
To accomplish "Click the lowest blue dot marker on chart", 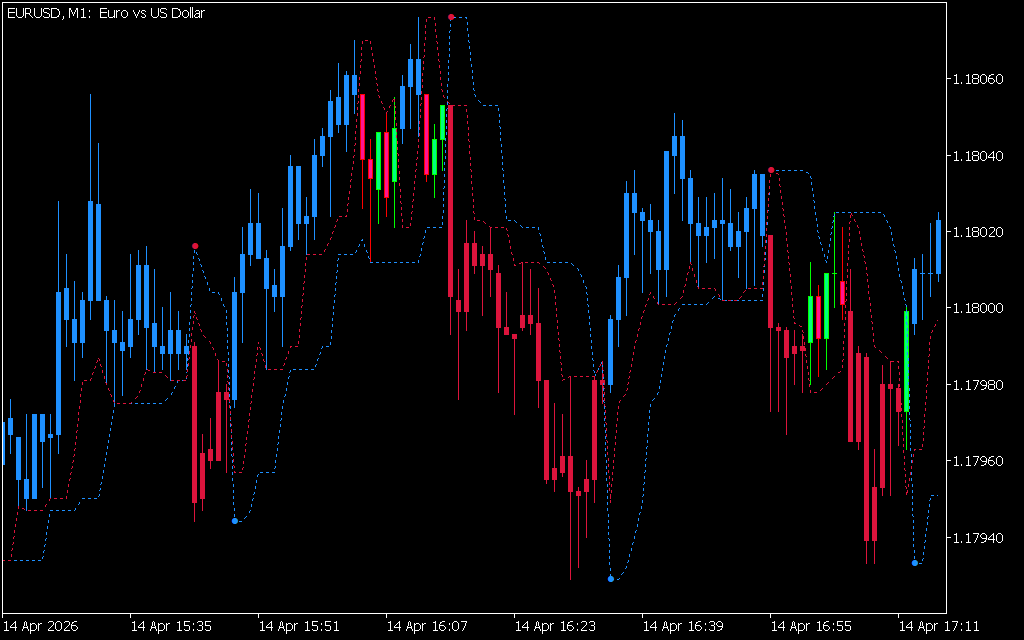I will (x=611, y=579).
